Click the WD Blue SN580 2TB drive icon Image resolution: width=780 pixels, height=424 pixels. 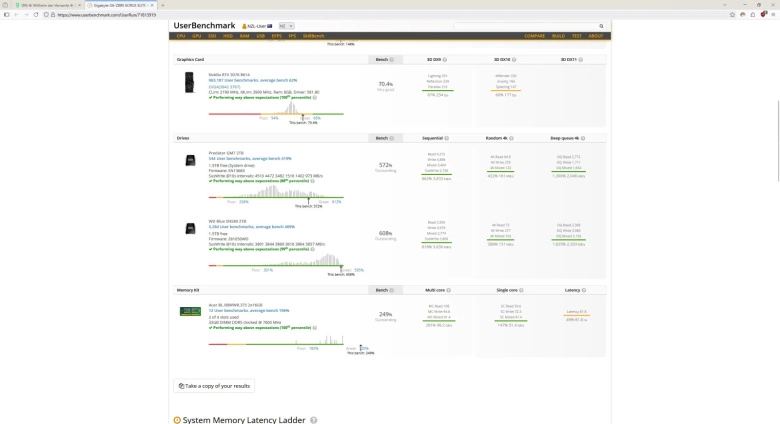click(190, 229)
